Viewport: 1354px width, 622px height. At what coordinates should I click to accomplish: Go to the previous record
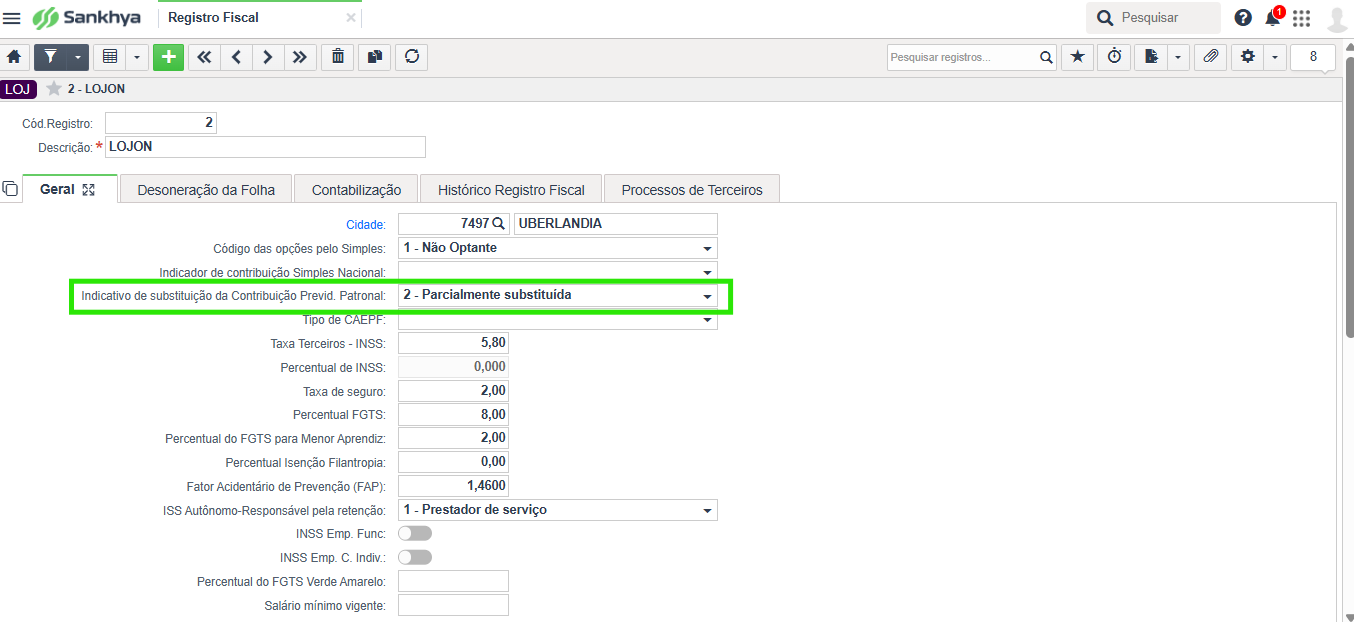tap(236, 57)
